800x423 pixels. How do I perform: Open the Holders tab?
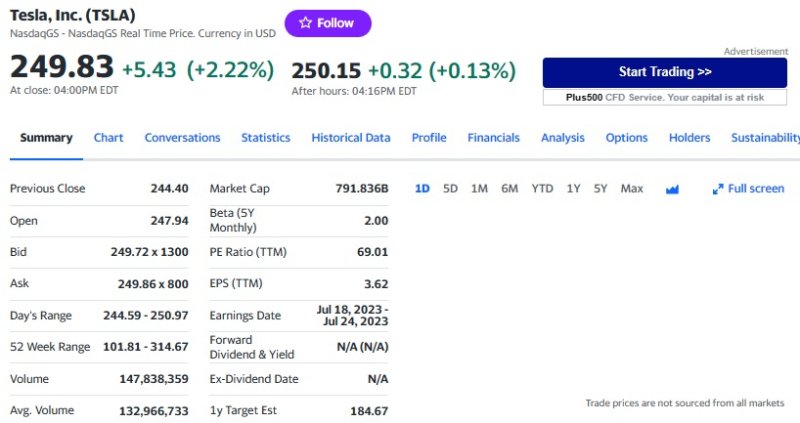[689, 138]
